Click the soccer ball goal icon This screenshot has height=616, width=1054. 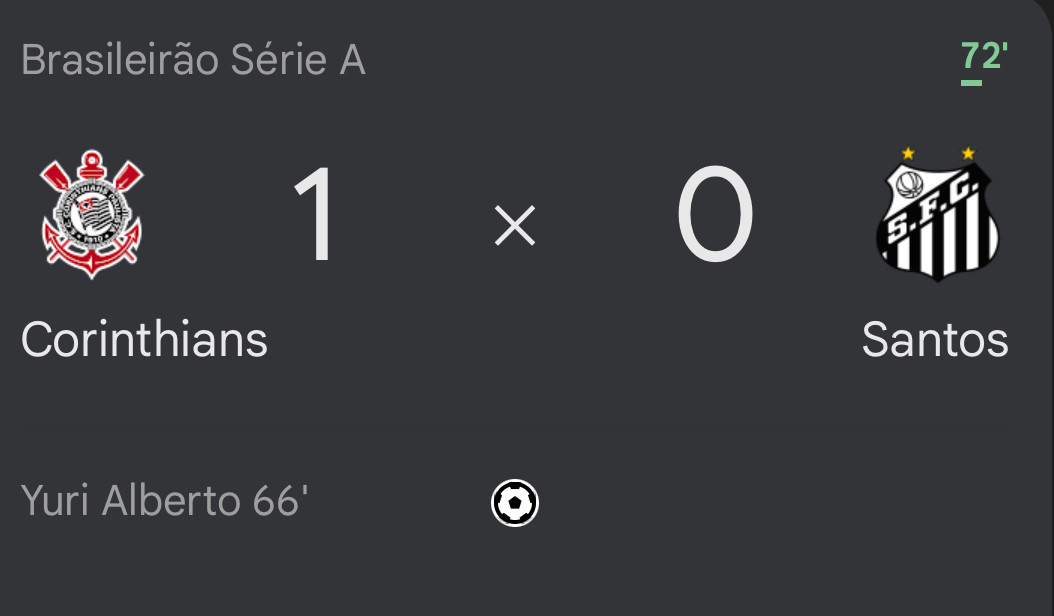[515, 502]
